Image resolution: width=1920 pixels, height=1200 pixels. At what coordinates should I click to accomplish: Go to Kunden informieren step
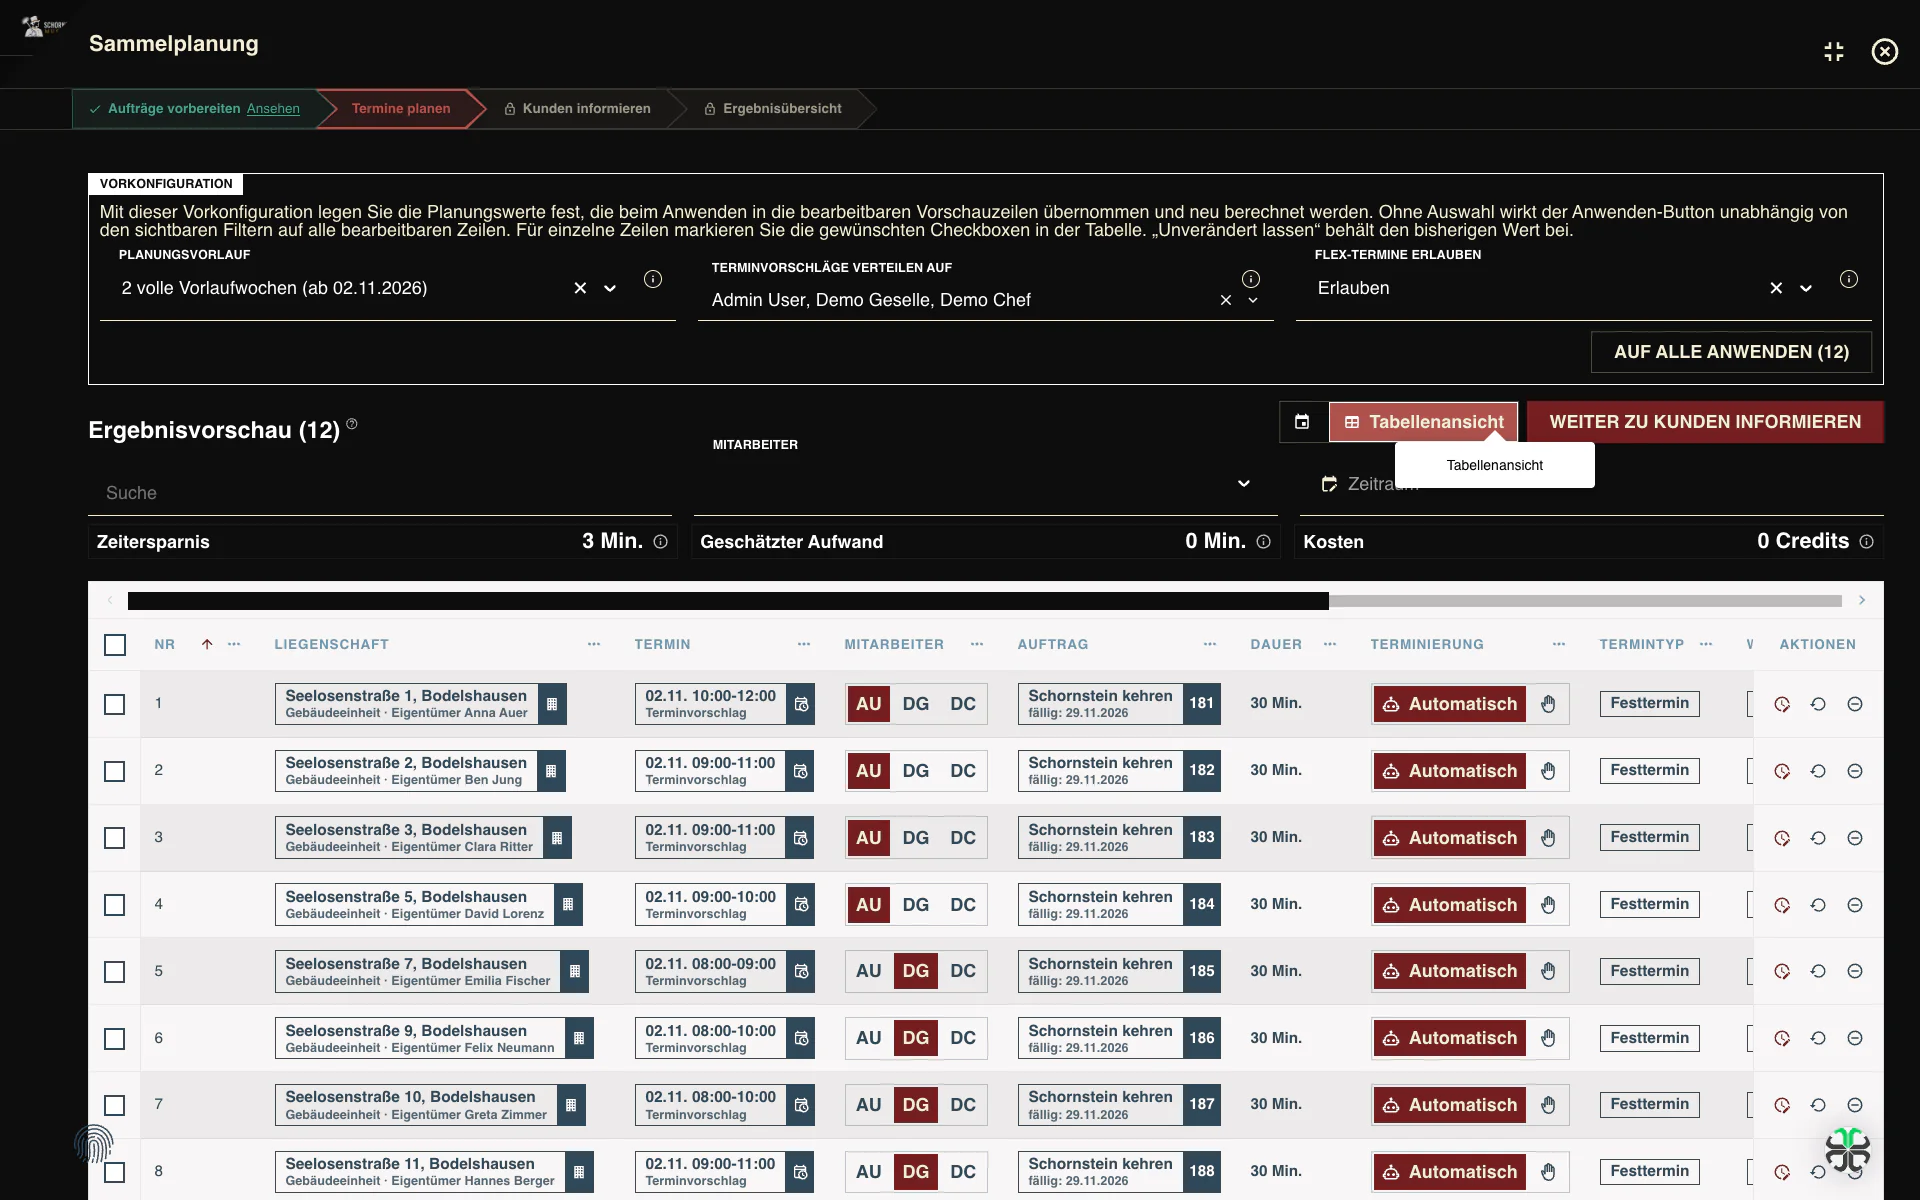pyautogui.click(x=577, y=108)
